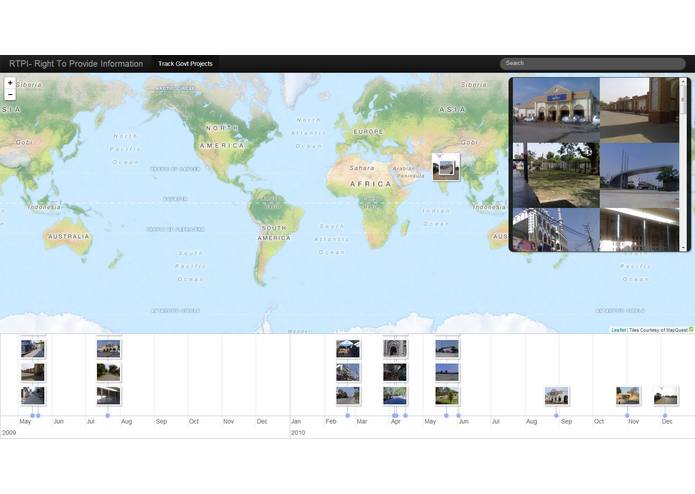
Task: Select top thumbnail in Apr 2010 timeline column
Action: [x=395, y=349]
